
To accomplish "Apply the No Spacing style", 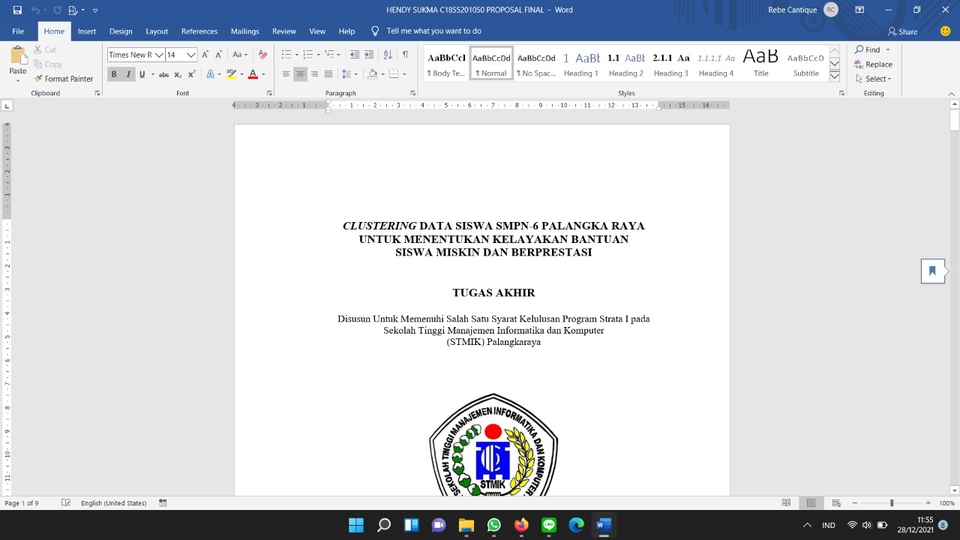I will click(536, 64).
